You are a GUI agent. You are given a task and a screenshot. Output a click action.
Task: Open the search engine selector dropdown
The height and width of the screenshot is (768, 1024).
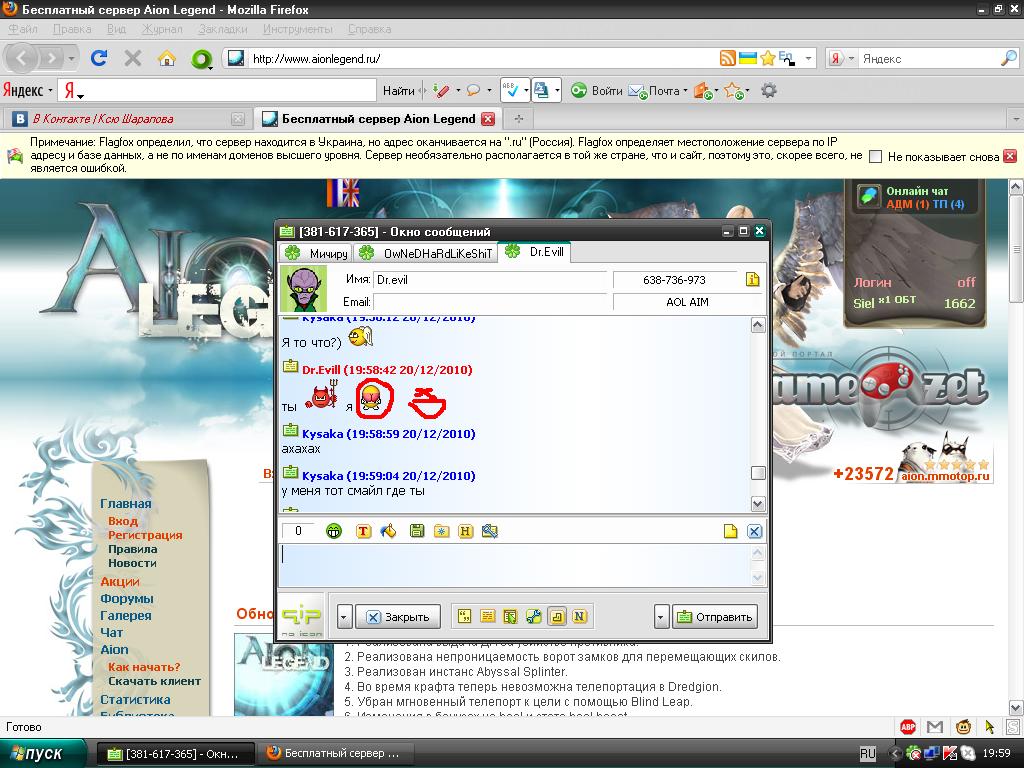coord(851,58)
